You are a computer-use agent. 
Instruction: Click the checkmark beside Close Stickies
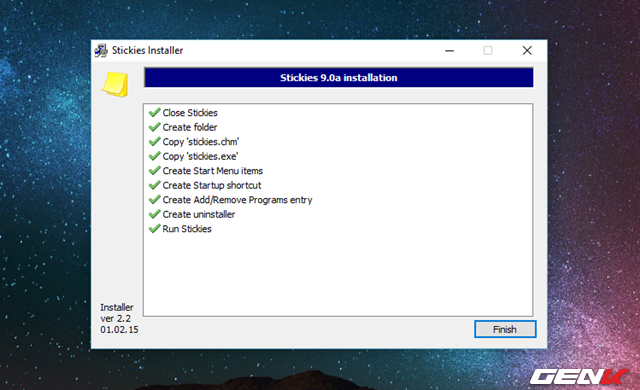(x=154, y=112)
